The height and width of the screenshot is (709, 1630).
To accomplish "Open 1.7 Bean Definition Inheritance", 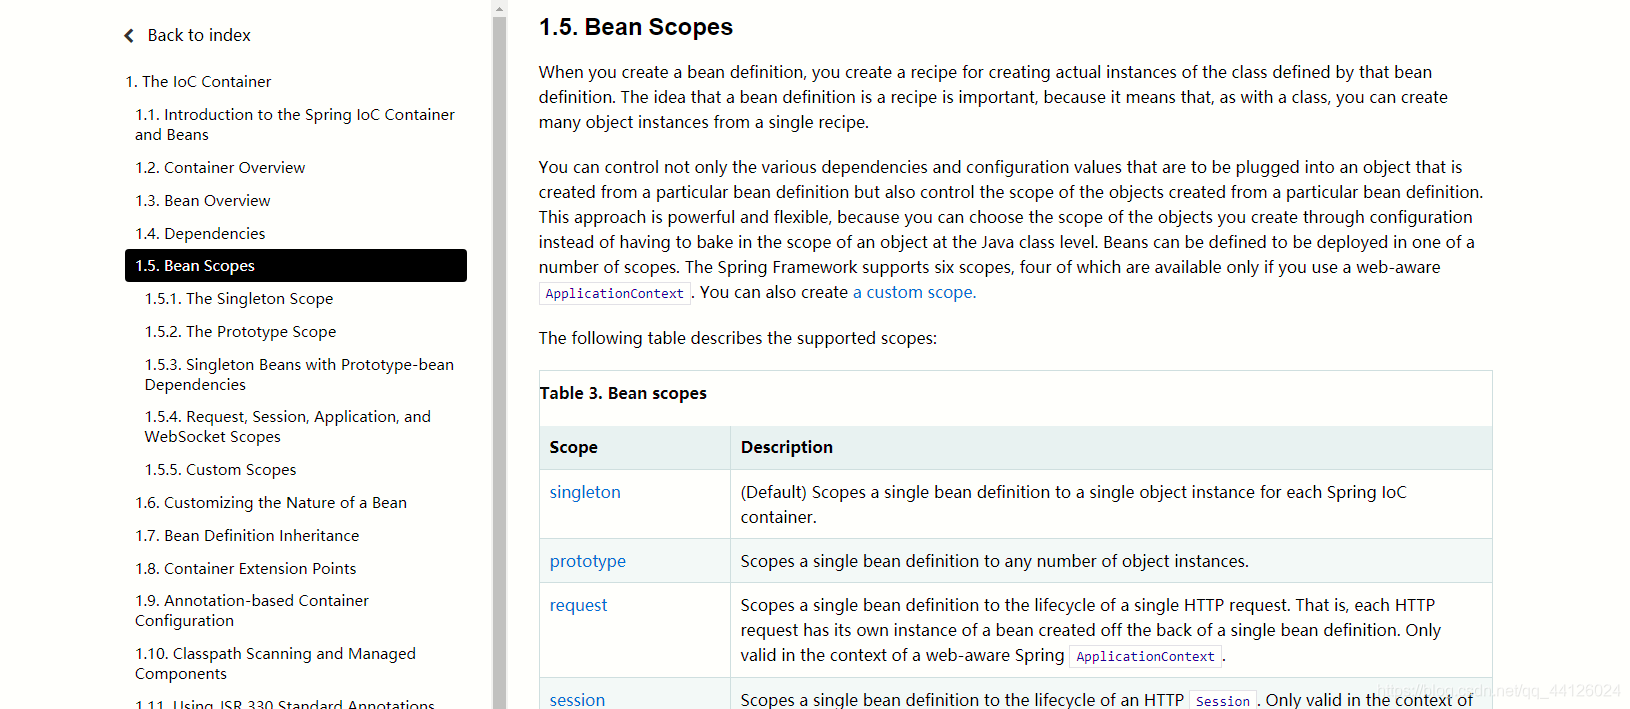I will (x=247, y=535).
